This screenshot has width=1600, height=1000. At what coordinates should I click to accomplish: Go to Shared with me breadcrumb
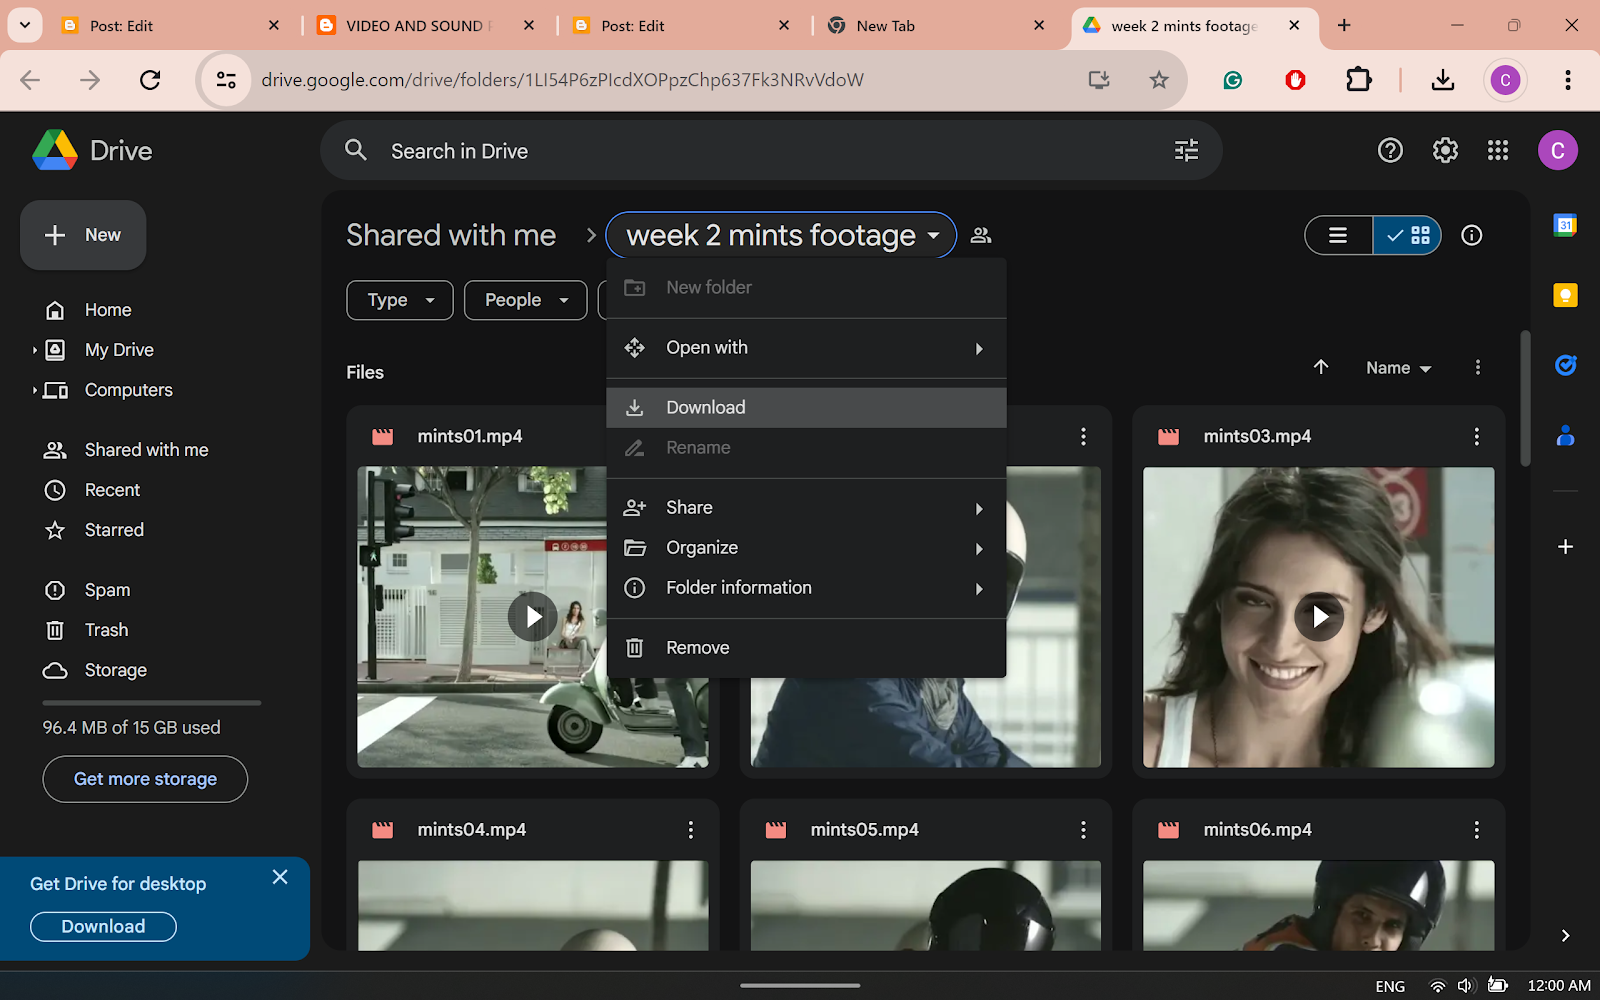(451, 235)
